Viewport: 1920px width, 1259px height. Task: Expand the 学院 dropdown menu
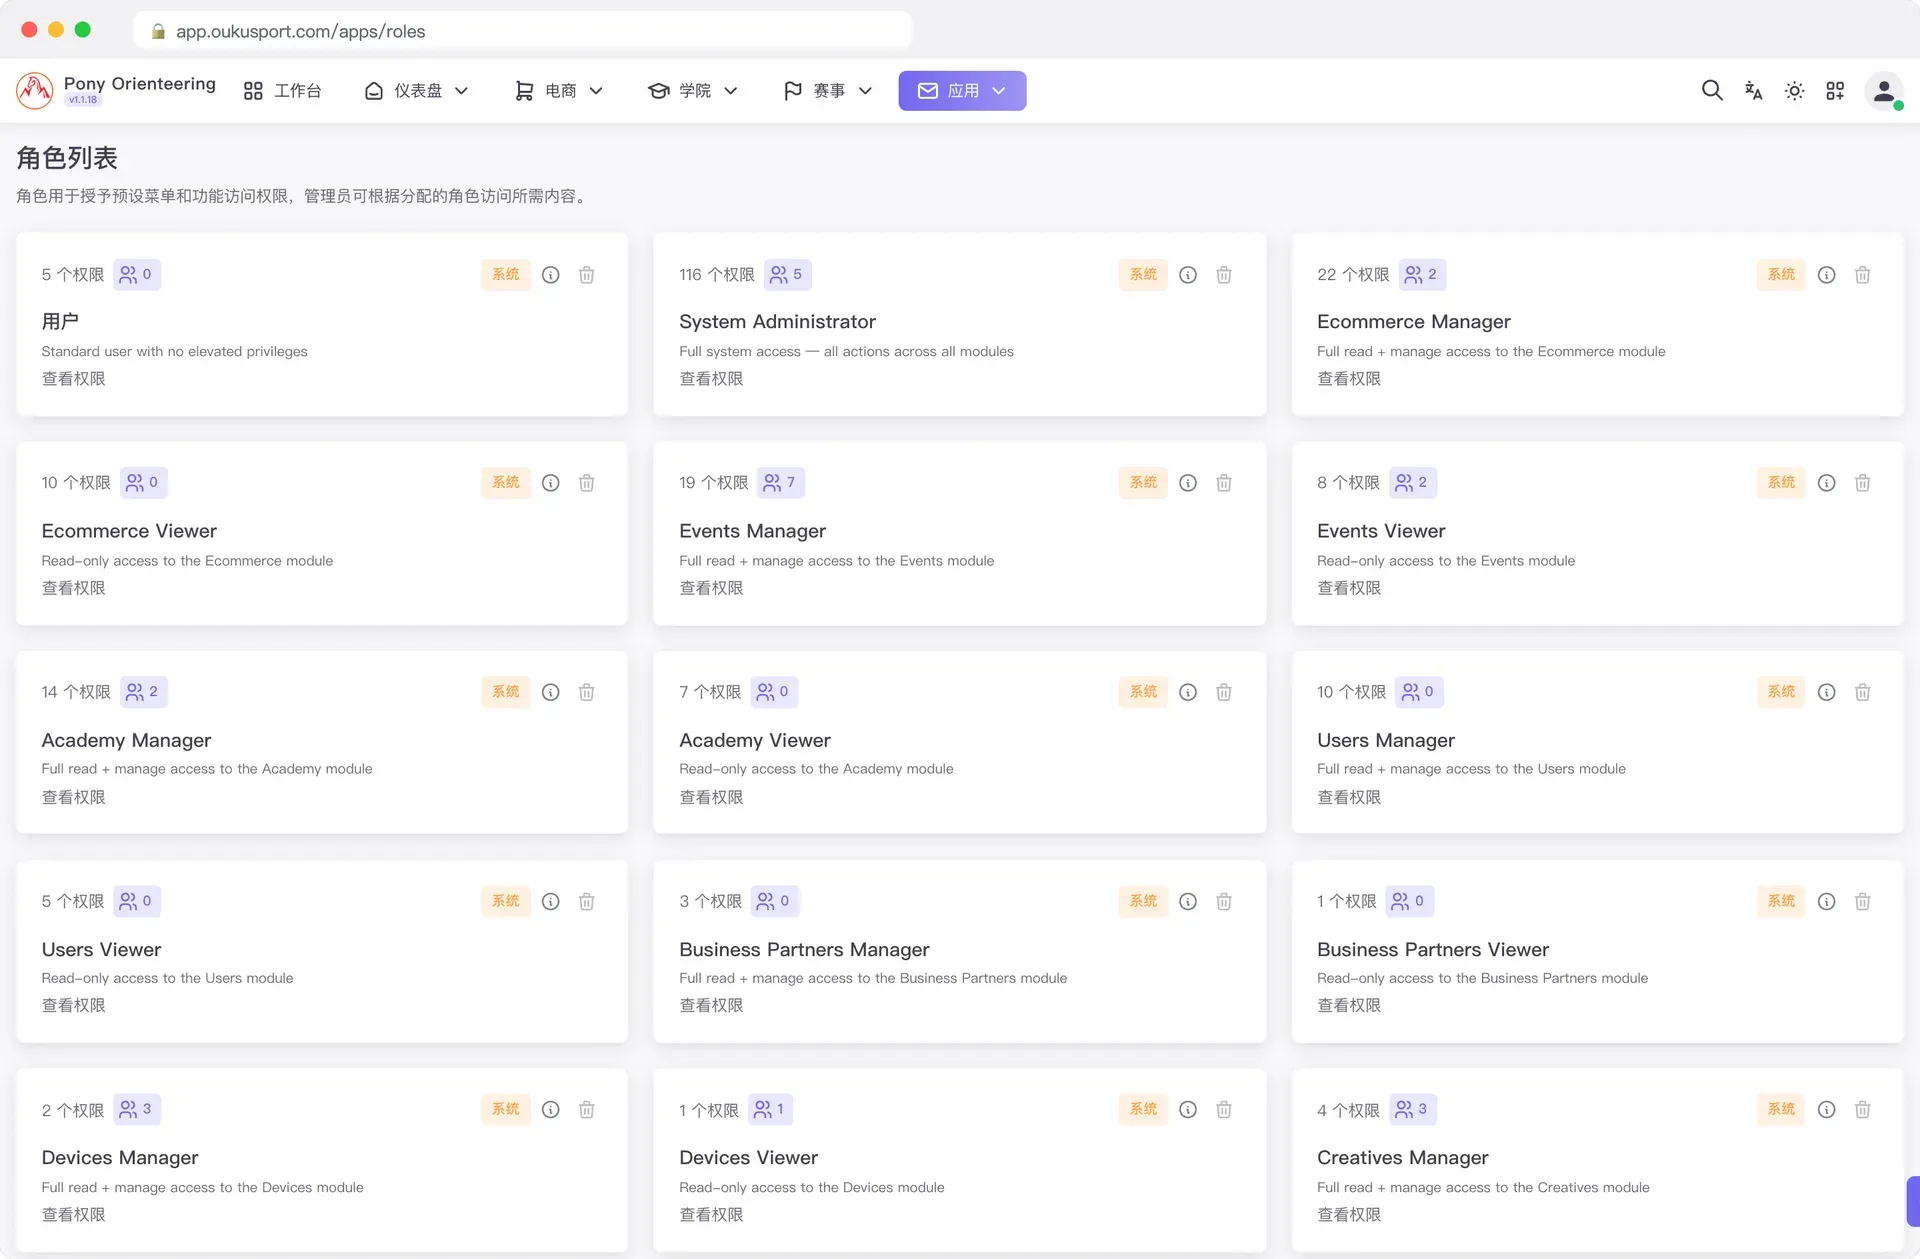(x=693, y=91)
